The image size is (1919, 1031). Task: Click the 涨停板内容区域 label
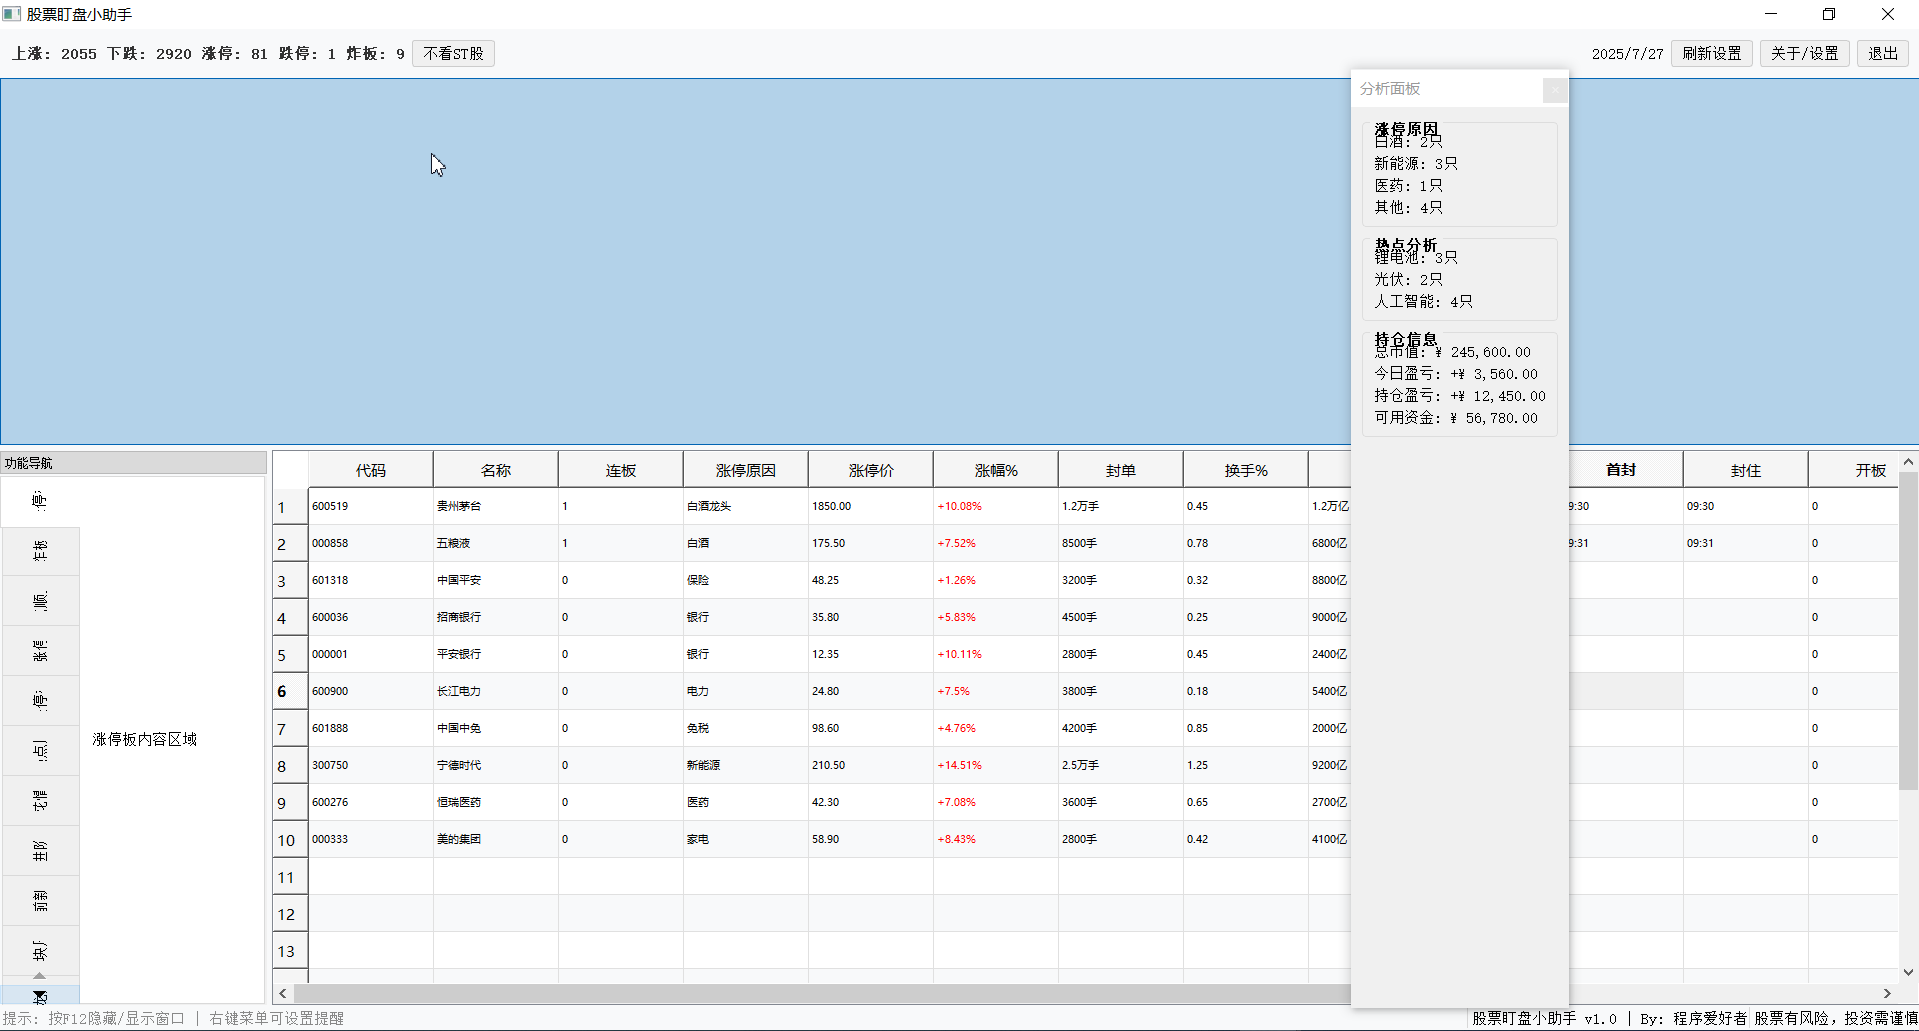(145, 739)
